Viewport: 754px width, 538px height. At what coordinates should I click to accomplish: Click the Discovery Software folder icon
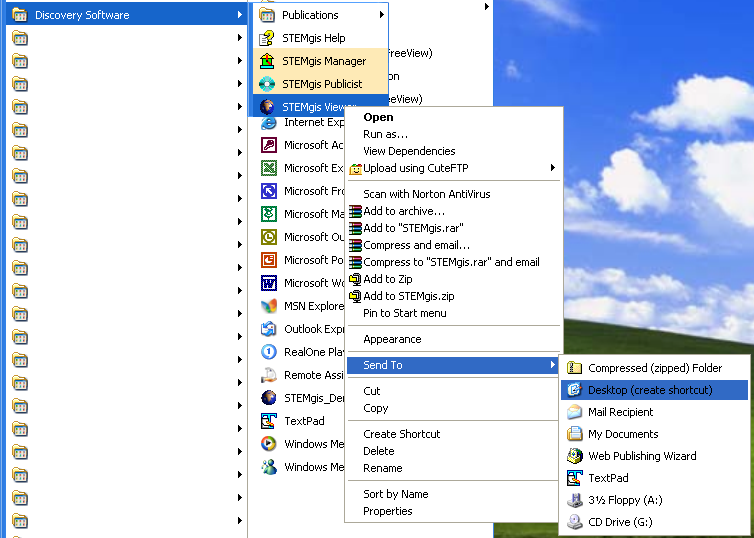20,15
